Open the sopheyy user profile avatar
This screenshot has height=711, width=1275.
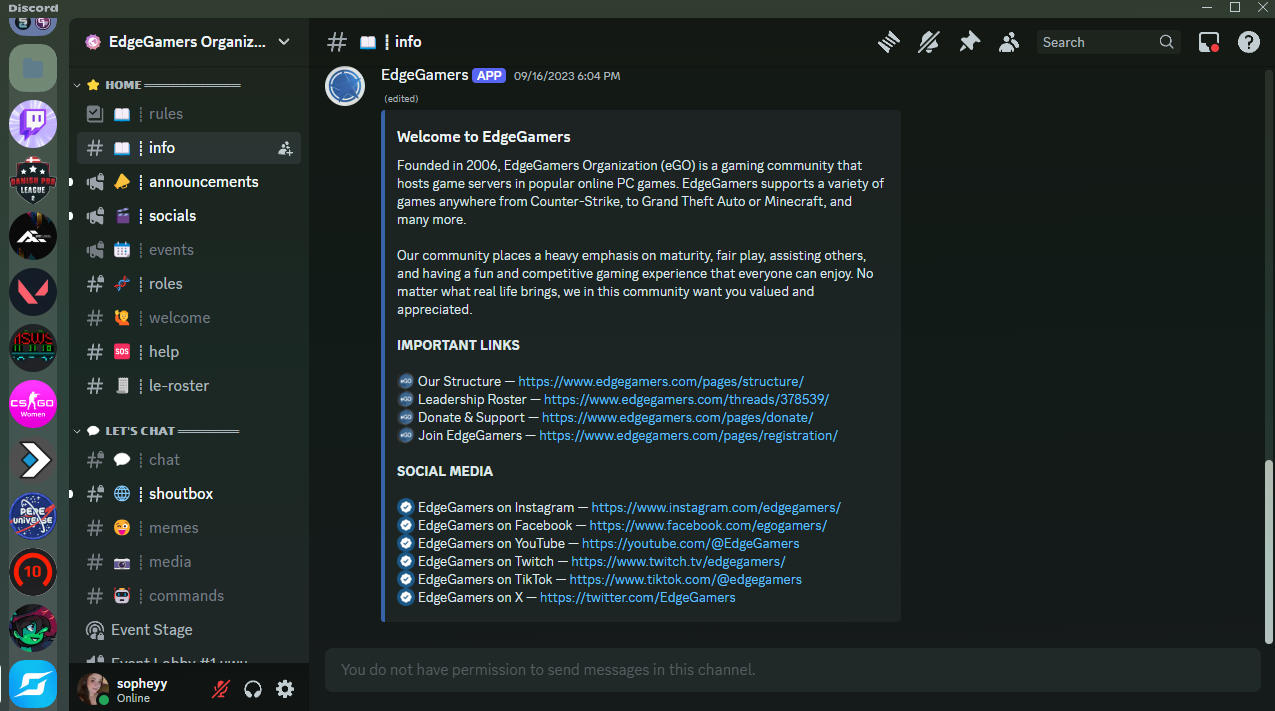(x=93, y=689)
